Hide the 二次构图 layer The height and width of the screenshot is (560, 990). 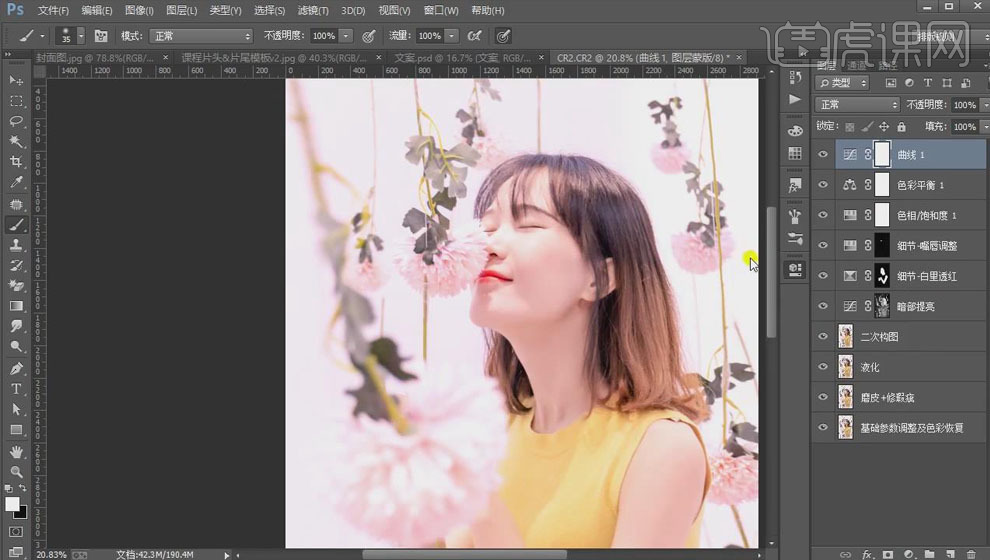823,336
